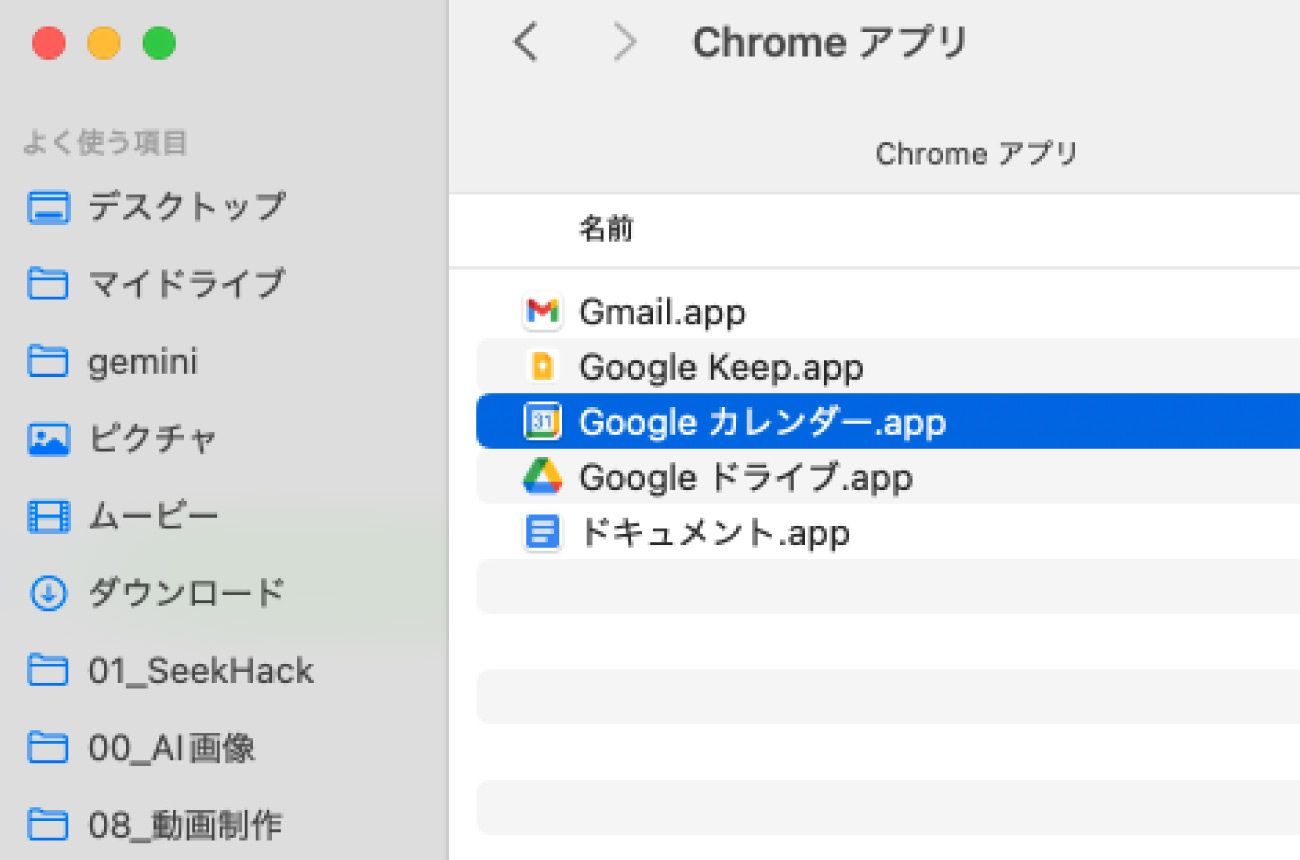Go back with the left chevron

click(525, 43)
